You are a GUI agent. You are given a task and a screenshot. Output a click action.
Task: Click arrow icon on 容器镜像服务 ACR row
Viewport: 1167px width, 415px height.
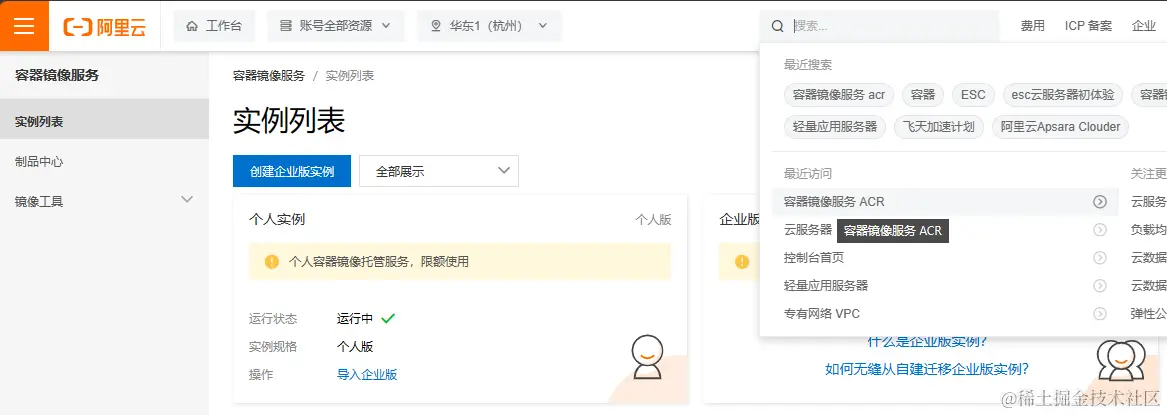(1099, 202)
